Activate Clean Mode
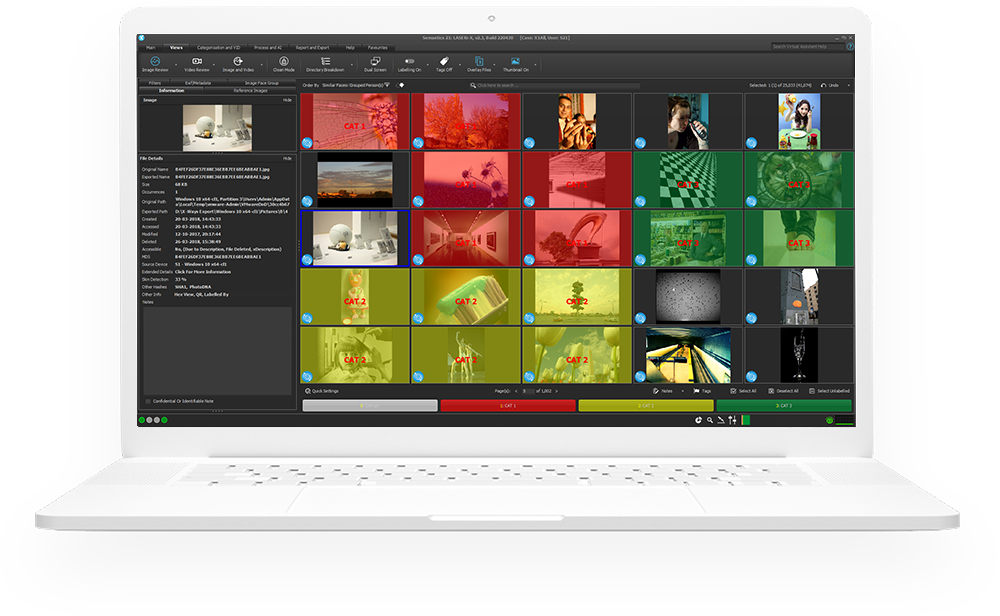The height and width of the screenshot is (616, 1000). click(x=284, y=64)
